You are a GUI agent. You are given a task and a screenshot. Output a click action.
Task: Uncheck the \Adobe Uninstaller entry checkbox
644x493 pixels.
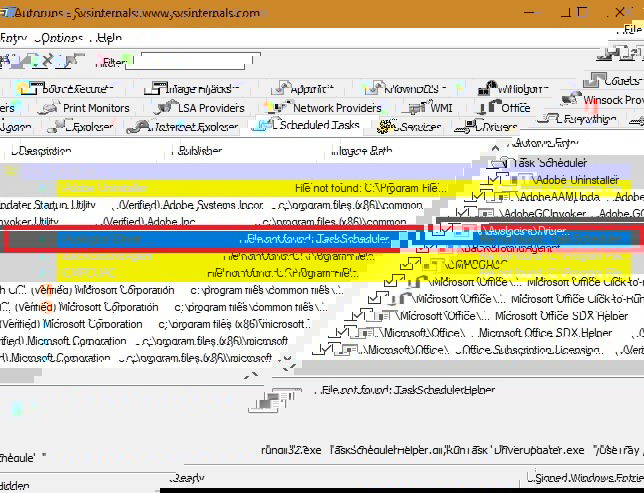click(x=495, y=180)
